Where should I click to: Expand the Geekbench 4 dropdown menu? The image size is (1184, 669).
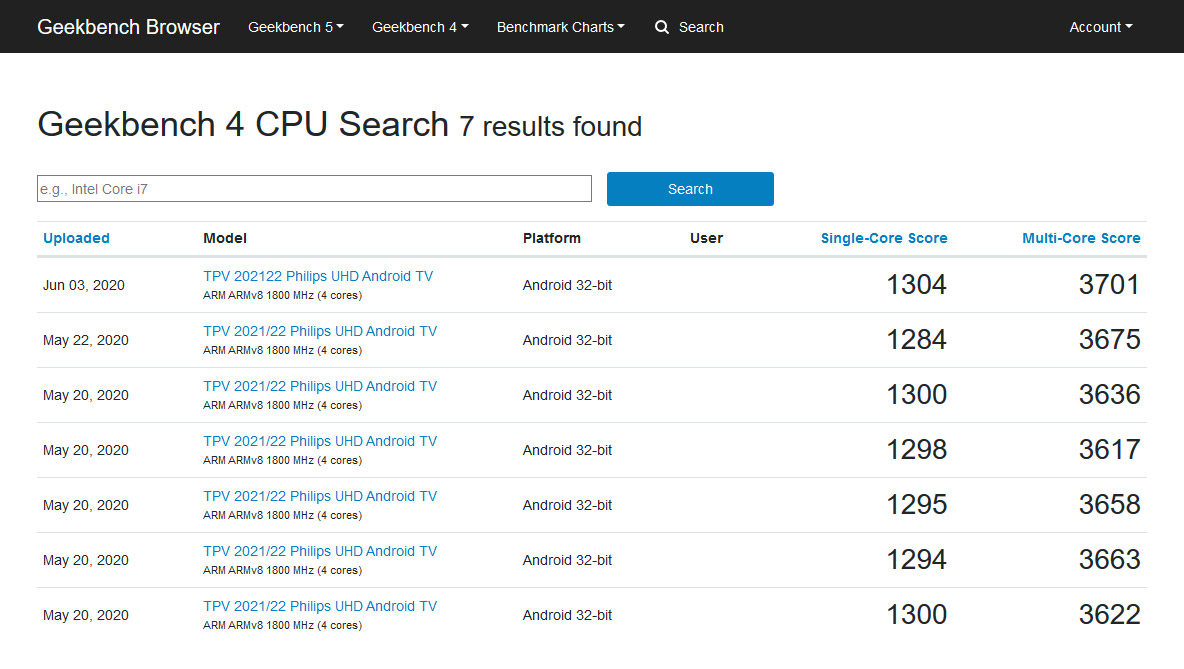point(420,27)
